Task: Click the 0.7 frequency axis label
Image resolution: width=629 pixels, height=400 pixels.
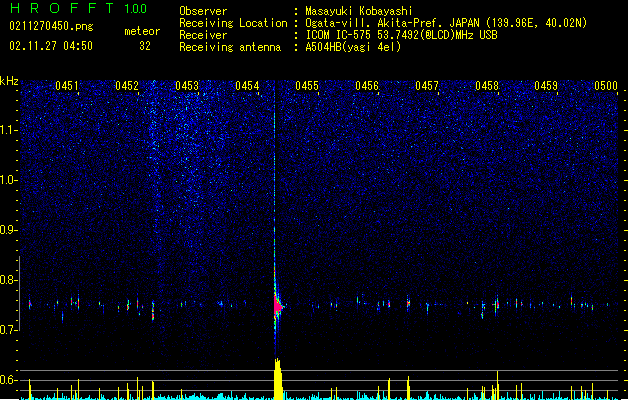Action: 9,330
